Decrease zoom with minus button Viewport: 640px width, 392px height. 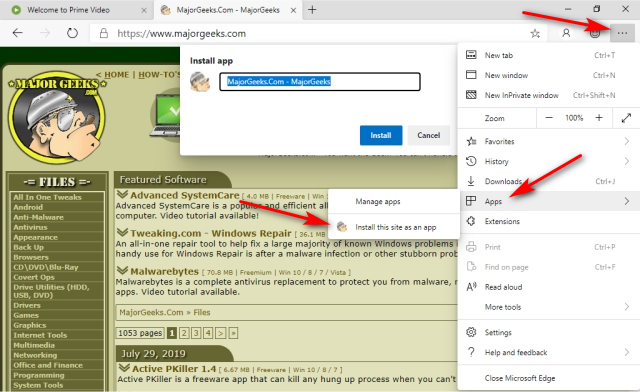tap(549, 118)
